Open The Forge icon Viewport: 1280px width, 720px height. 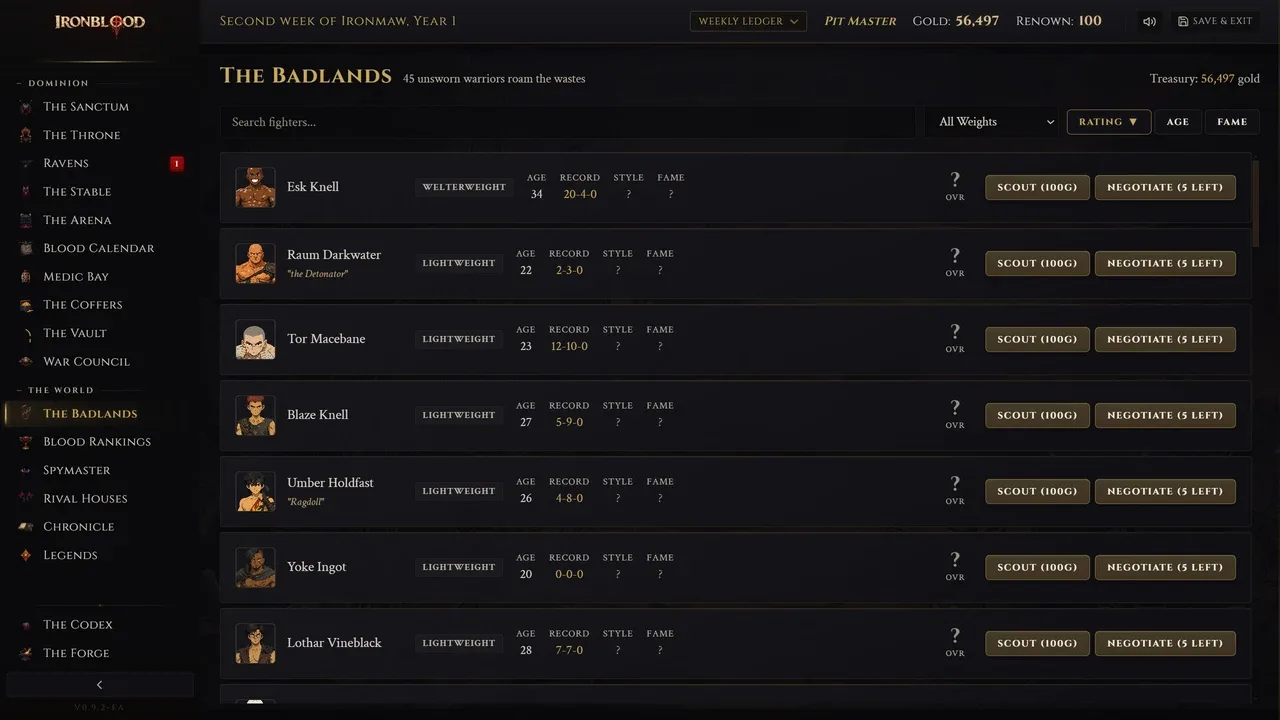(25, 653)
